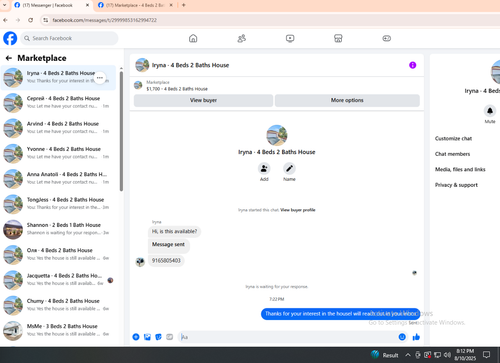Click the 'Hi, is this available?' message

pyautogui.click(x=174, y=231)
